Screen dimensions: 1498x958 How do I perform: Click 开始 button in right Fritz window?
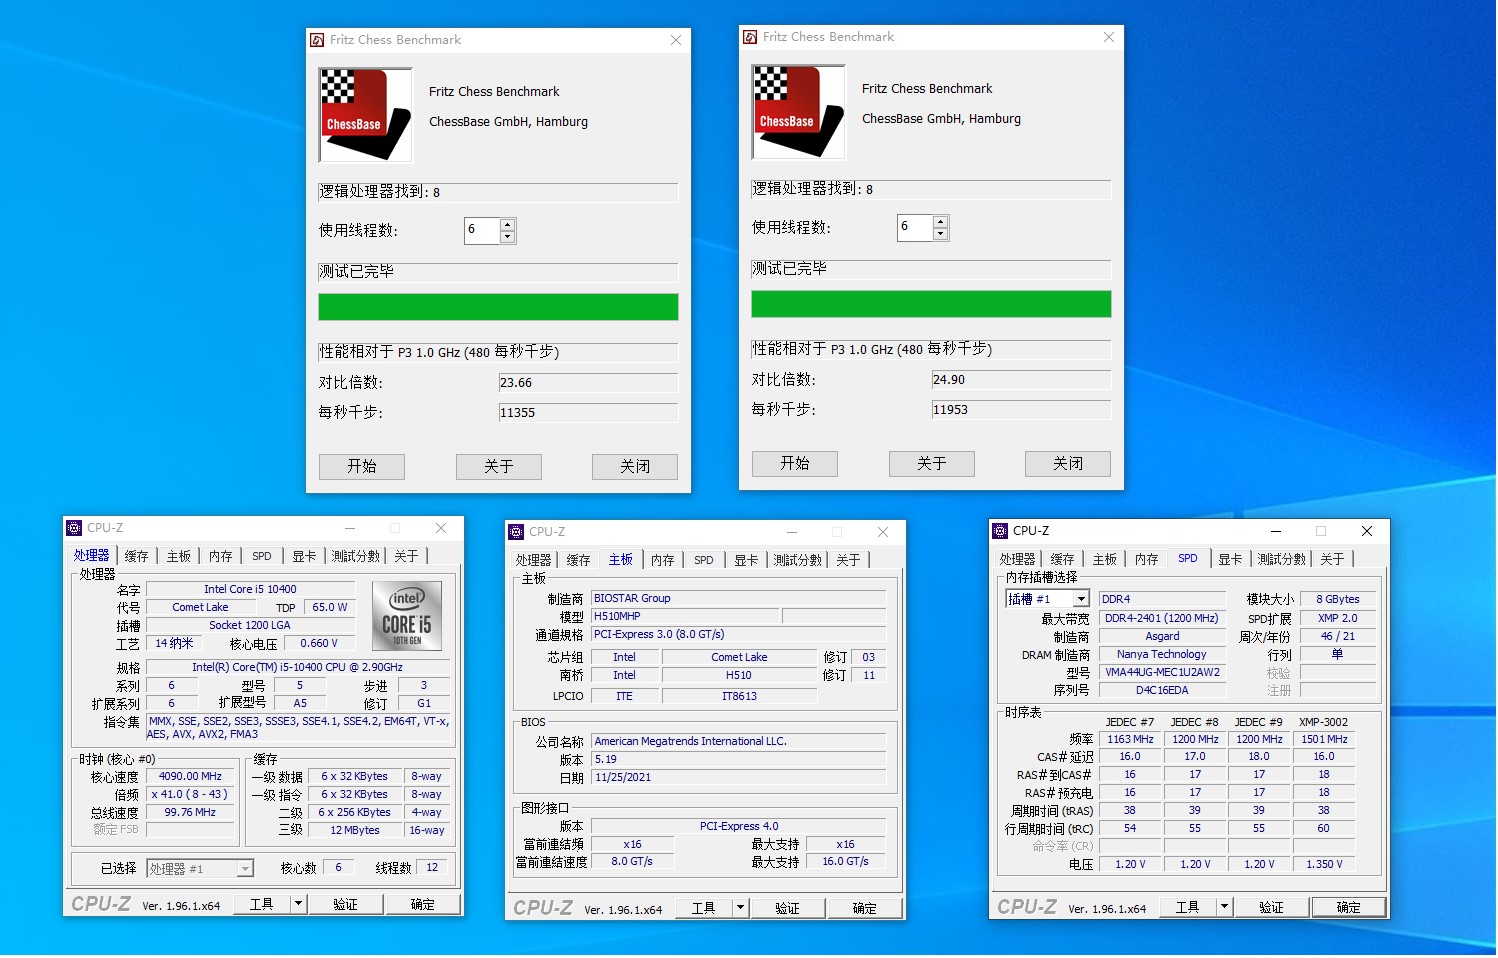(x=795, y=464)
